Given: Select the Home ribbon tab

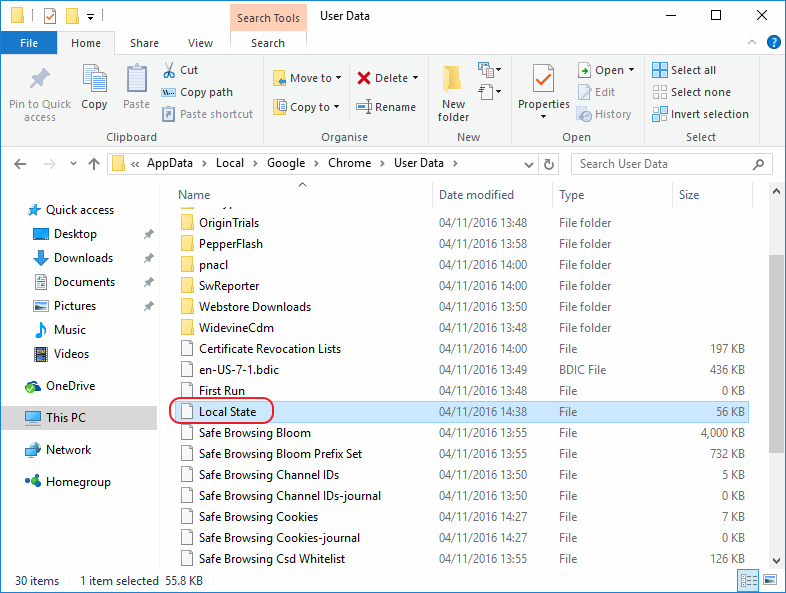Looking at the screenshot, I should point(86,43).
